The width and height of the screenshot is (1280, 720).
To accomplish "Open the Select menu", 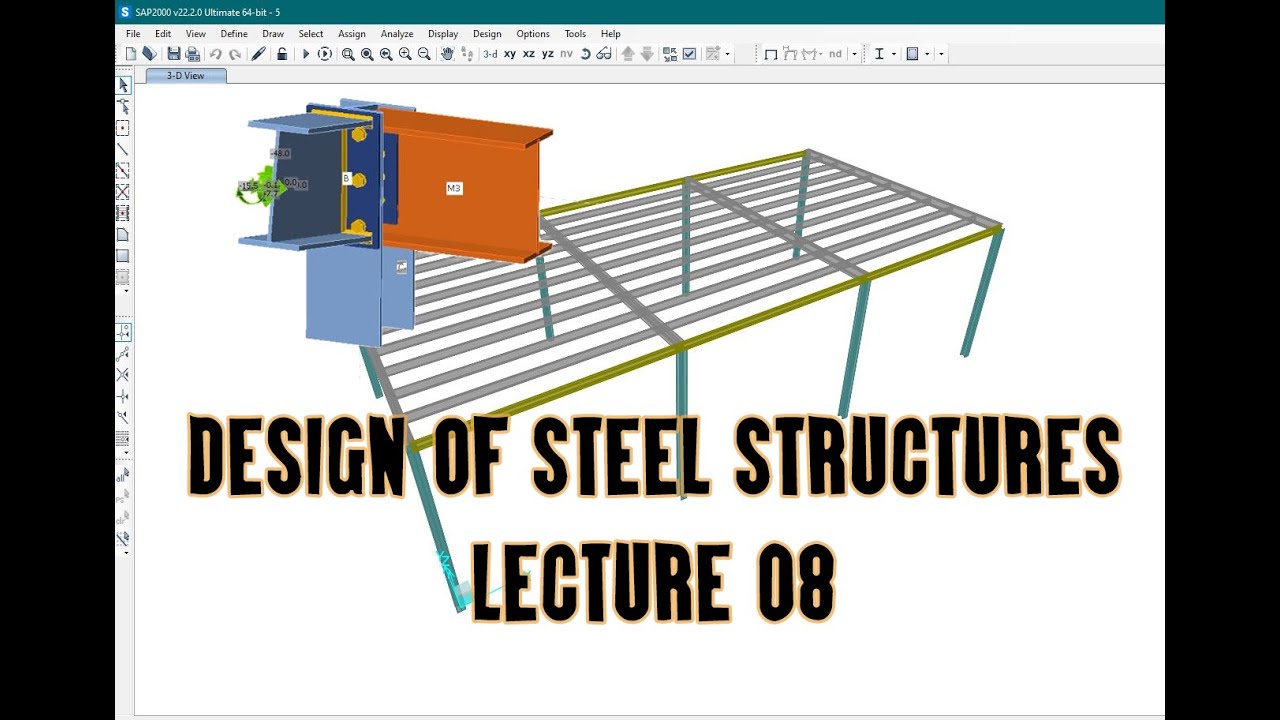I will pyautogui.click(x=311, y=34).
